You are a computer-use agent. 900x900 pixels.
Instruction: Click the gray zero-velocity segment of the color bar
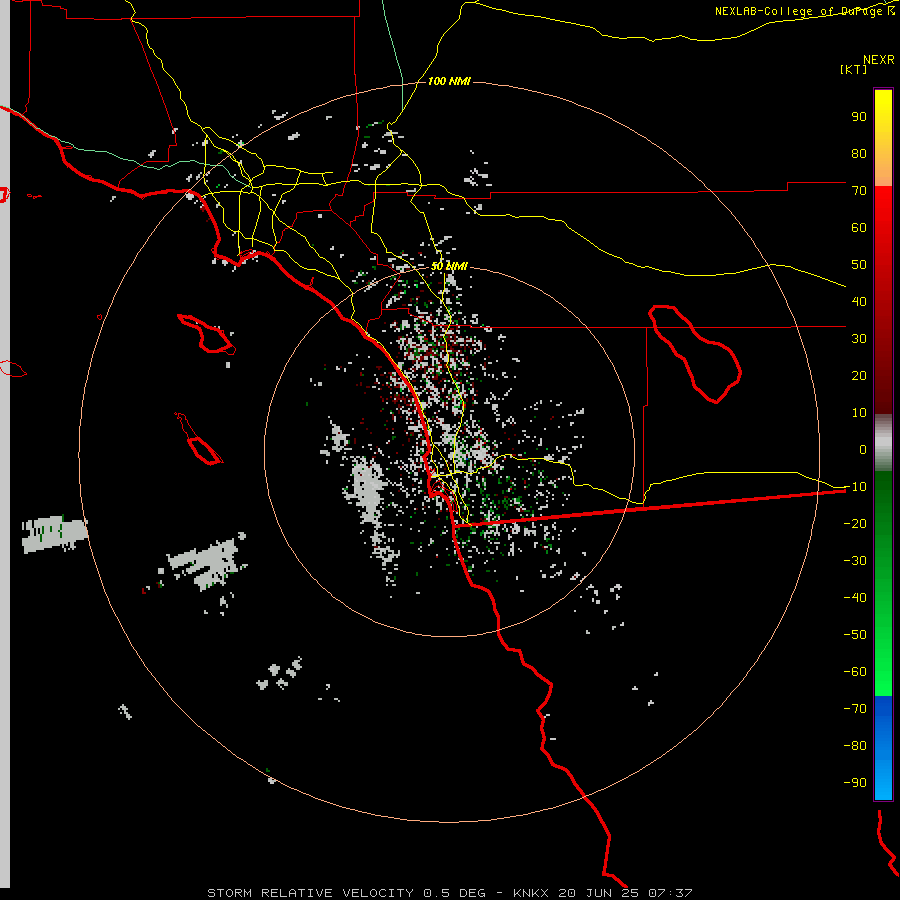pyautogui.click(x=883, y=443)
